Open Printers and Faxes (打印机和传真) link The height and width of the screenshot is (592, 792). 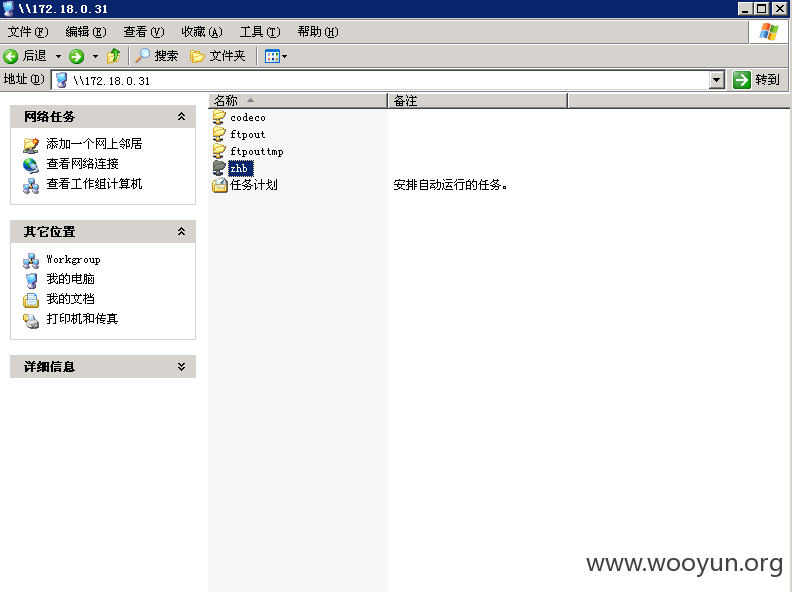pyautogui.click(x=82, y=319)
